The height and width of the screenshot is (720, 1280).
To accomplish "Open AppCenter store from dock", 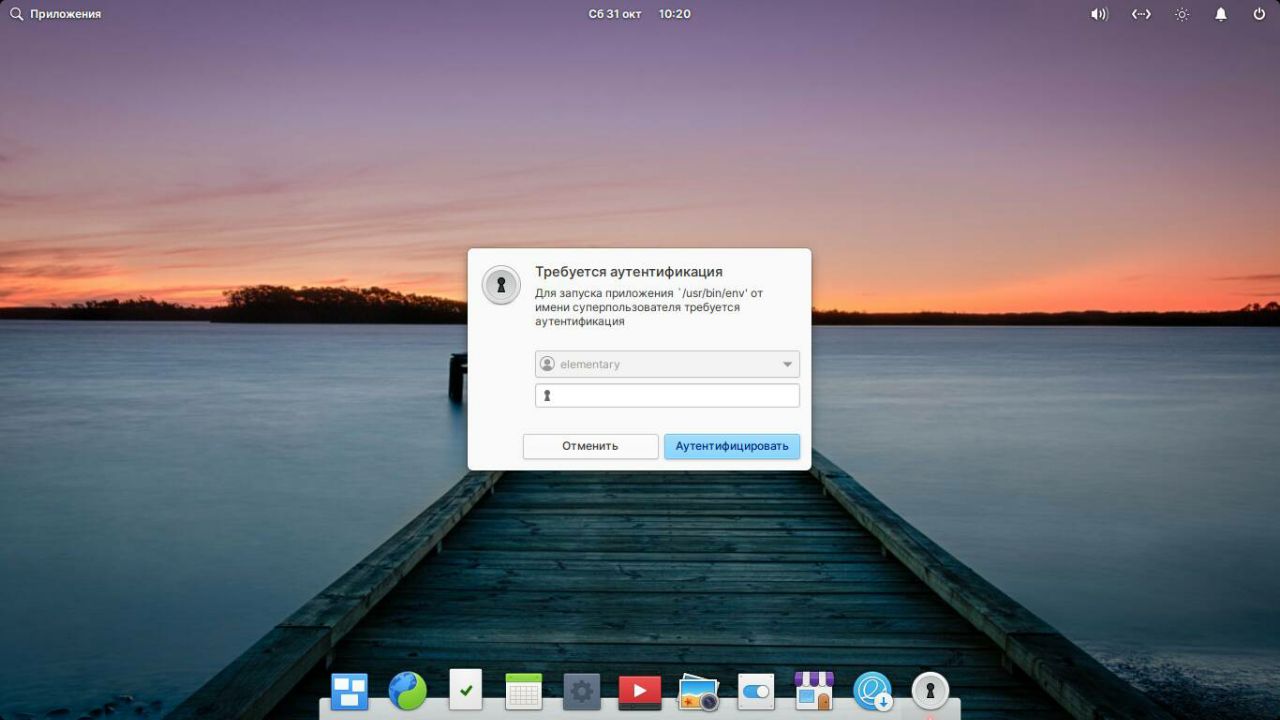I will point(814,691).
